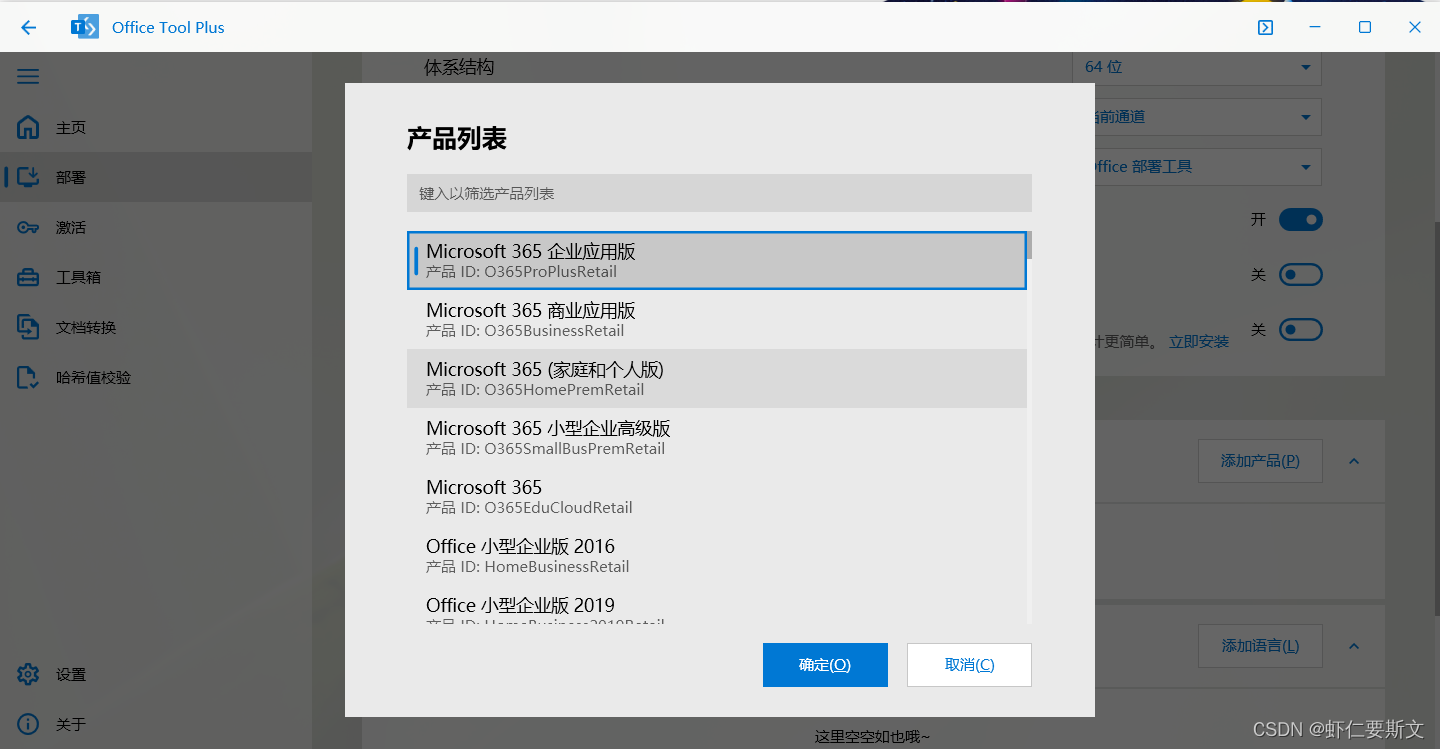Click the 取消(C) button
The height and width of the screenshot is (749, 1440).
tap(969, 665)
